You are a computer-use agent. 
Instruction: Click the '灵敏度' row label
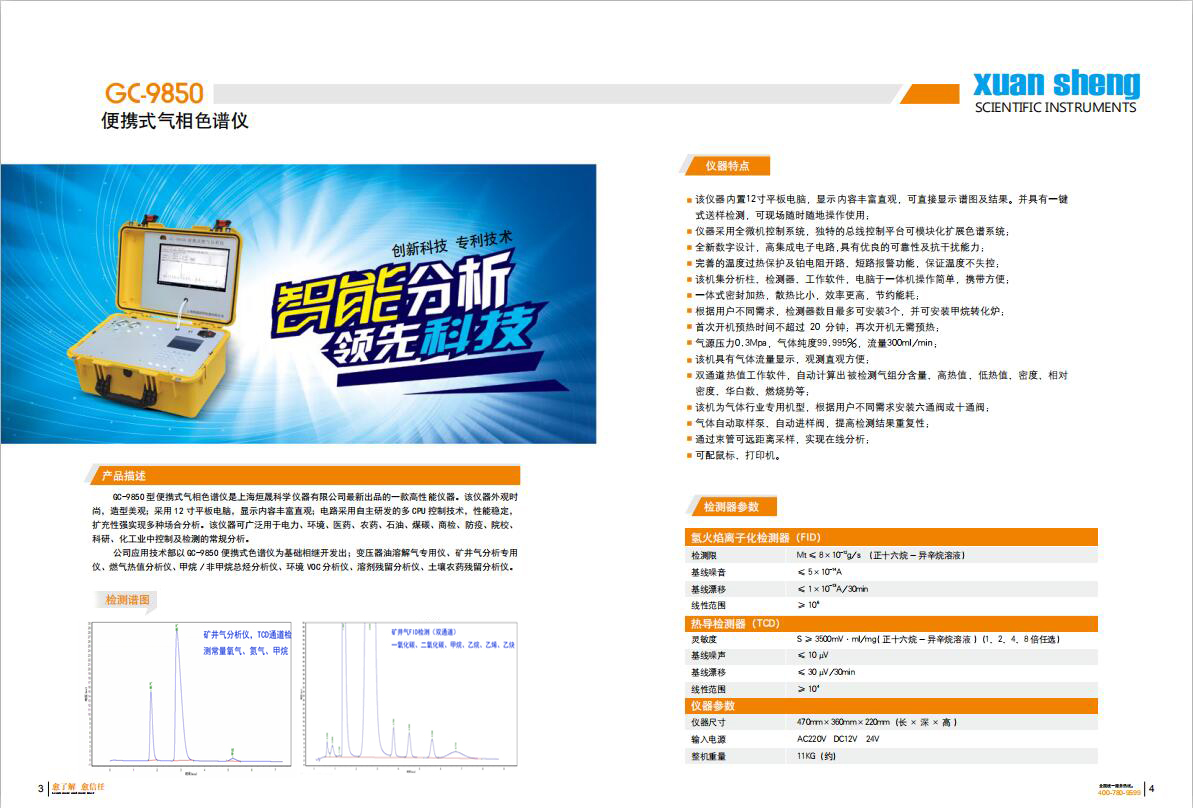coord(703,640)
